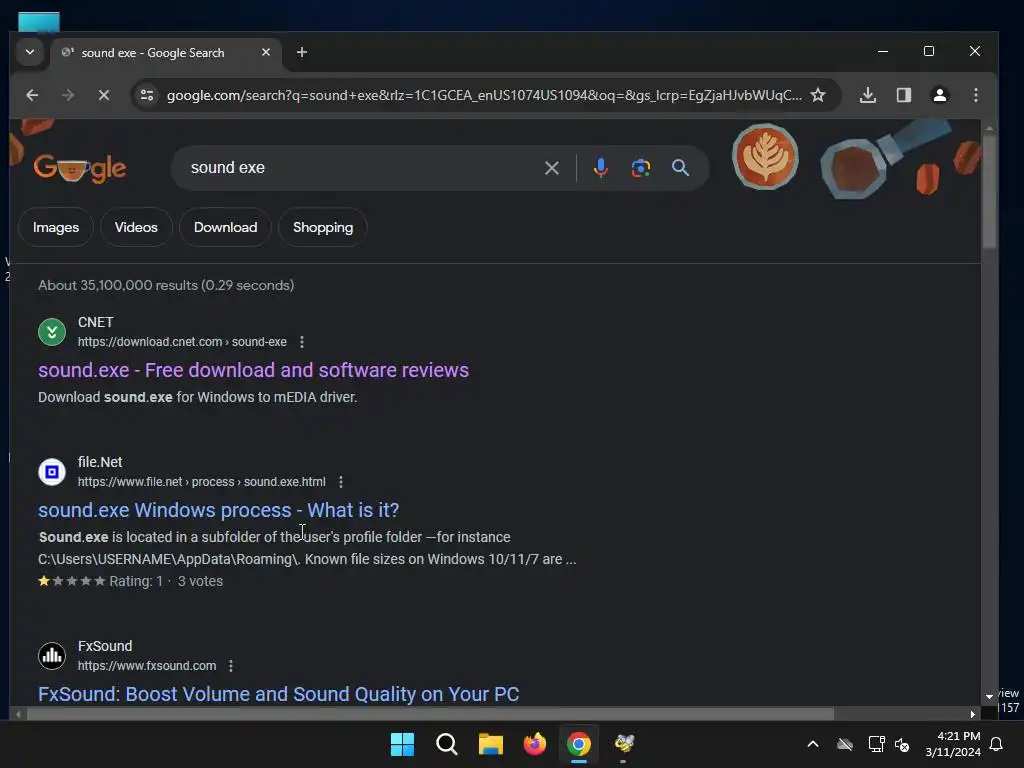Click the 'About 35,100,000 results' text

(x=166, y=285)
